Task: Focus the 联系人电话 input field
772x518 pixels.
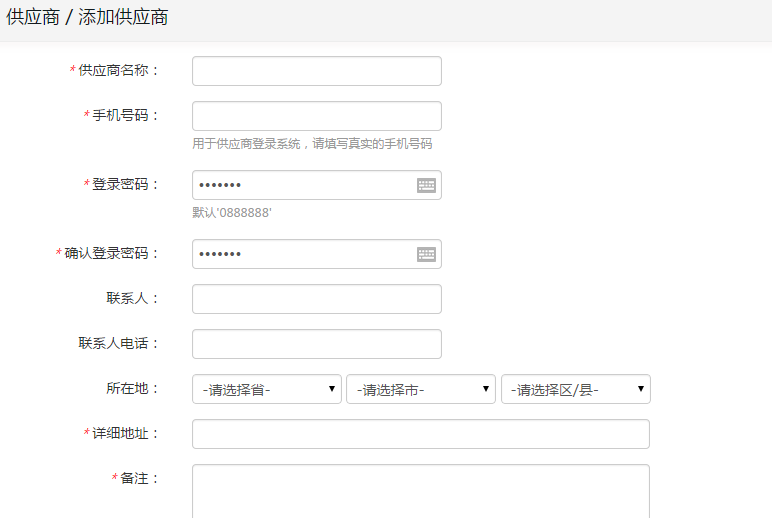Action: point(316,344)
